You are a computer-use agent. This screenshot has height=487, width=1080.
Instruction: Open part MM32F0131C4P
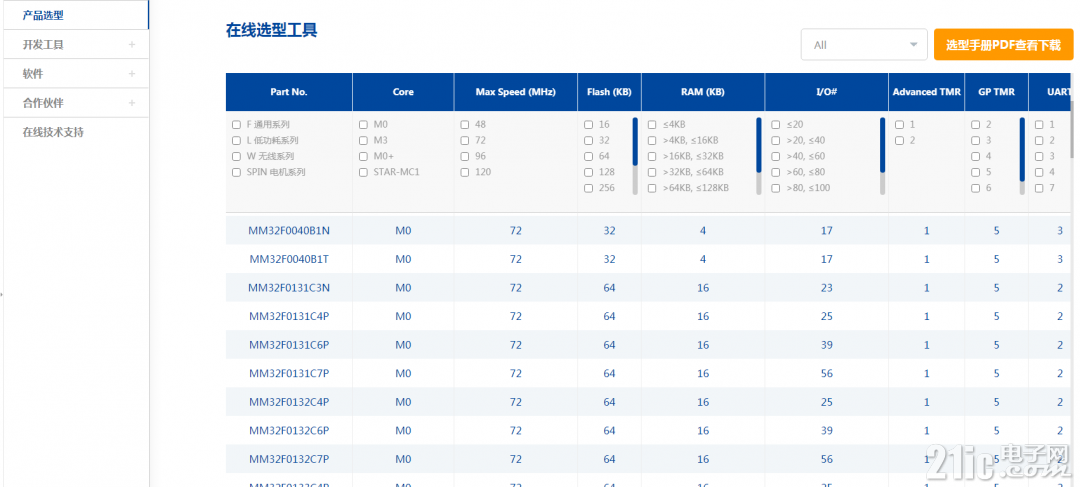(x=289, y=316)
